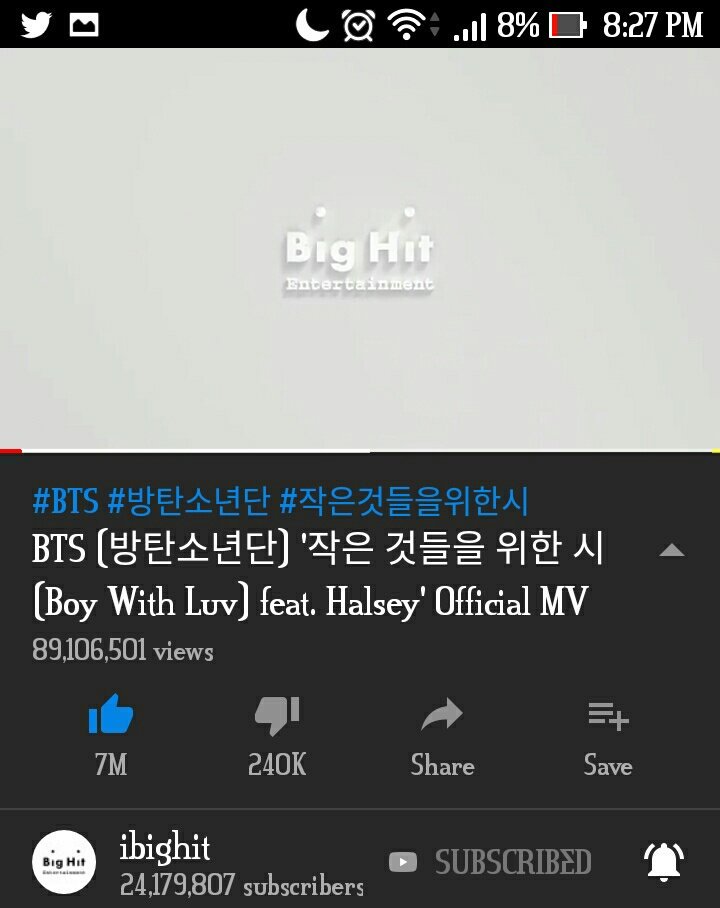The image size is (720, 908).
Task: Tap the Wi-Fi status icon
Action: [407, 24]
